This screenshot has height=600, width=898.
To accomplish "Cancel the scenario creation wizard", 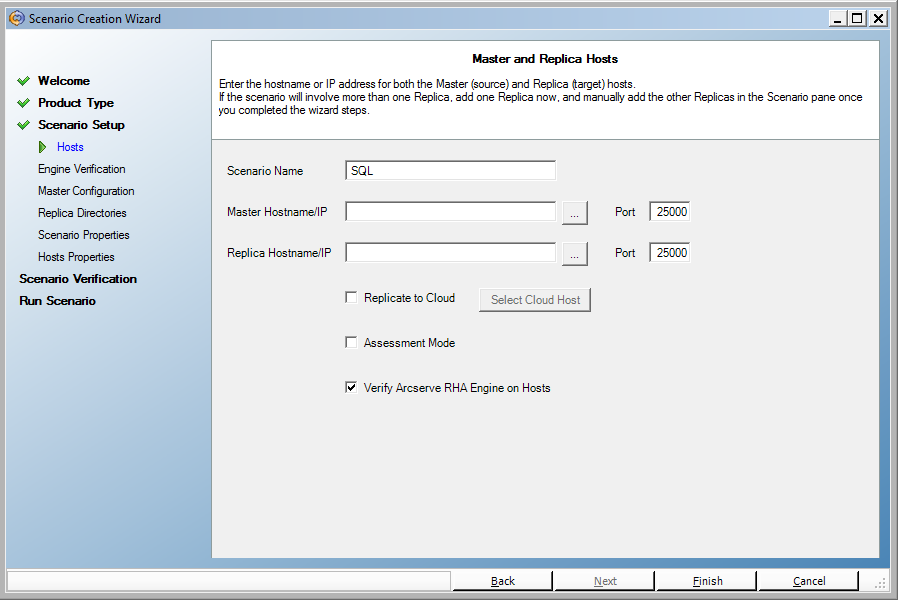I will pos(809,581).
